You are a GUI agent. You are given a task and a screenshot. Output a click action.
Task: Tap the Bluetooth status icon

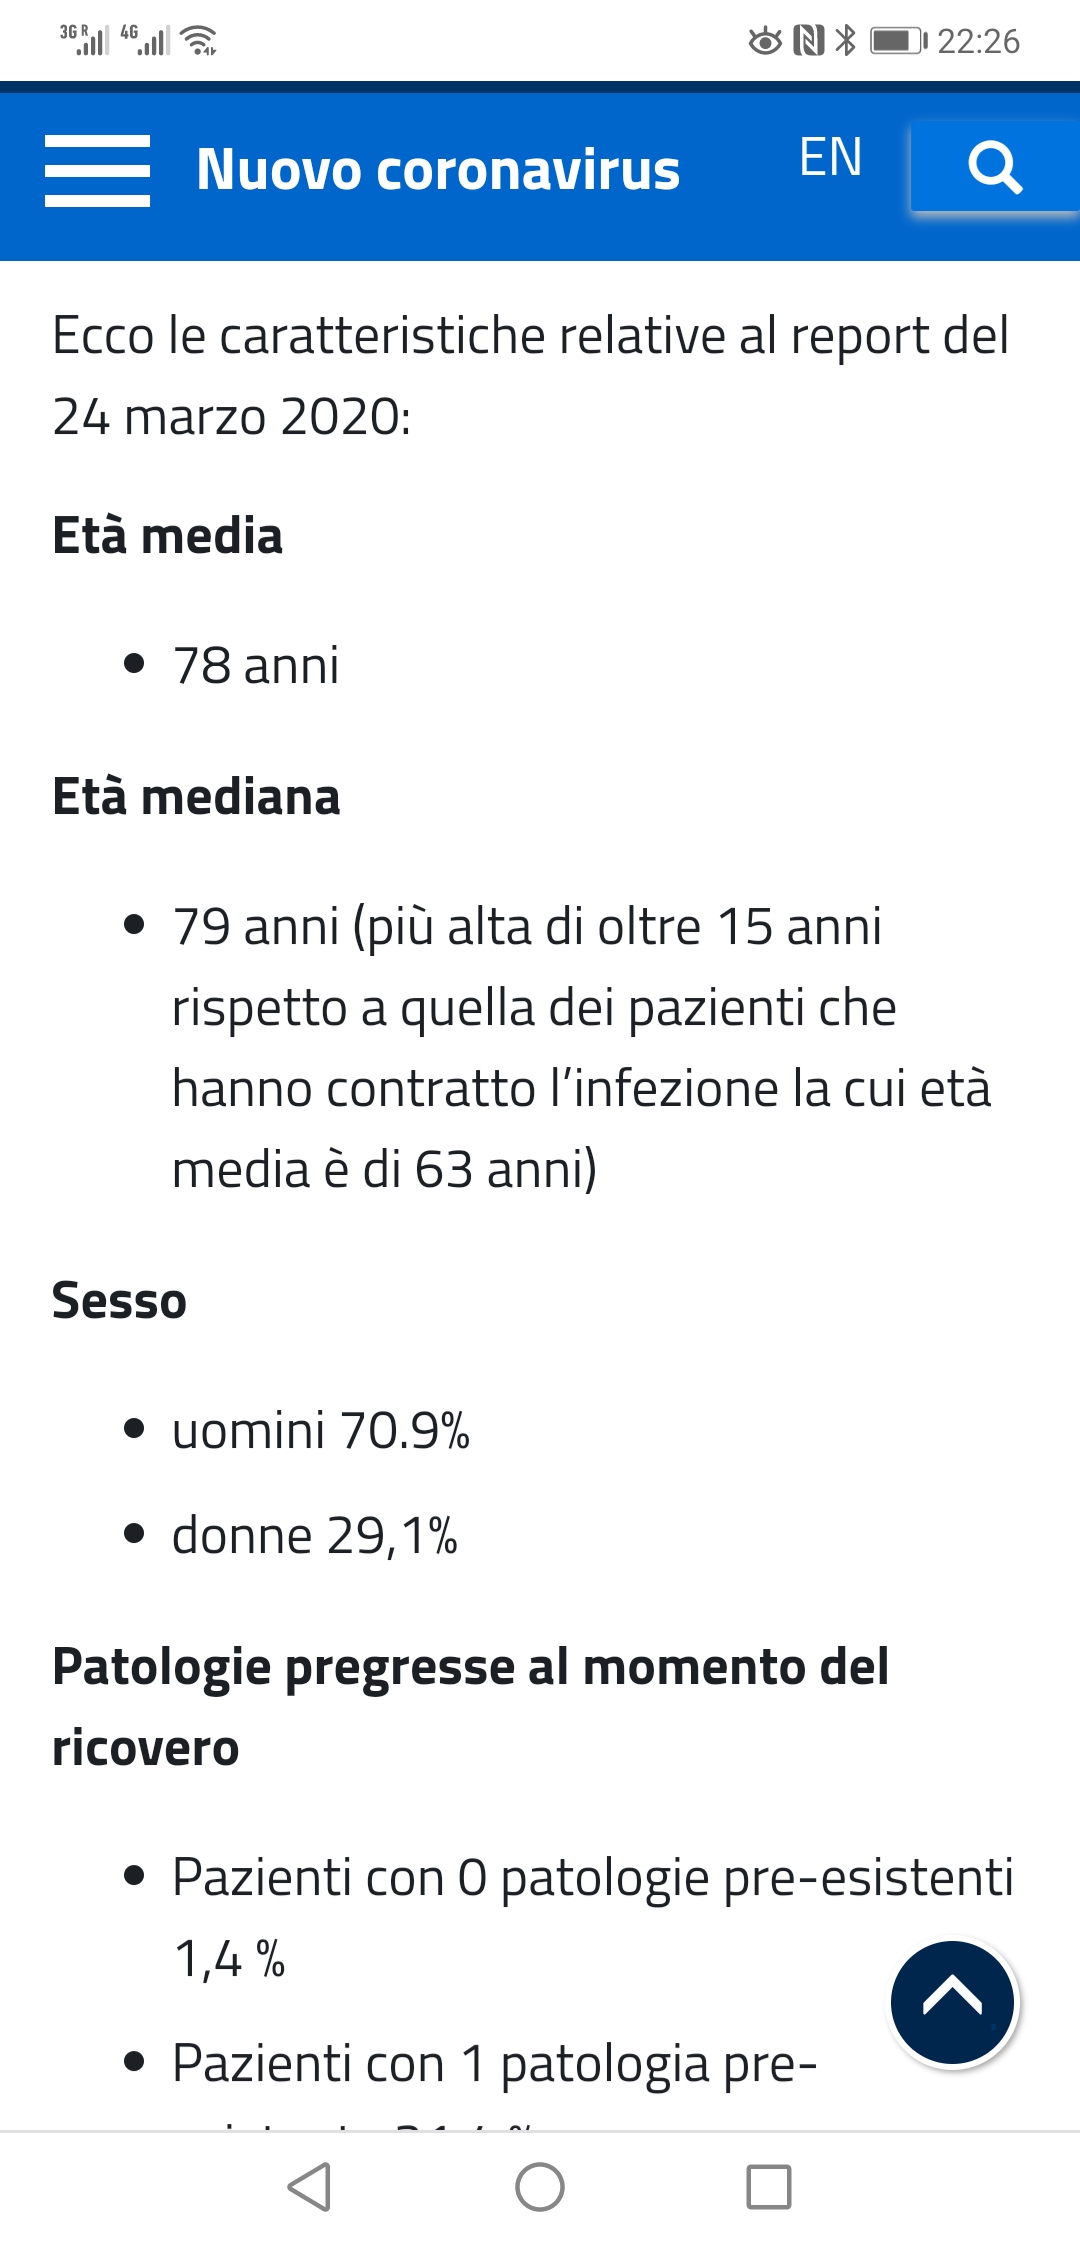point(846,40)
